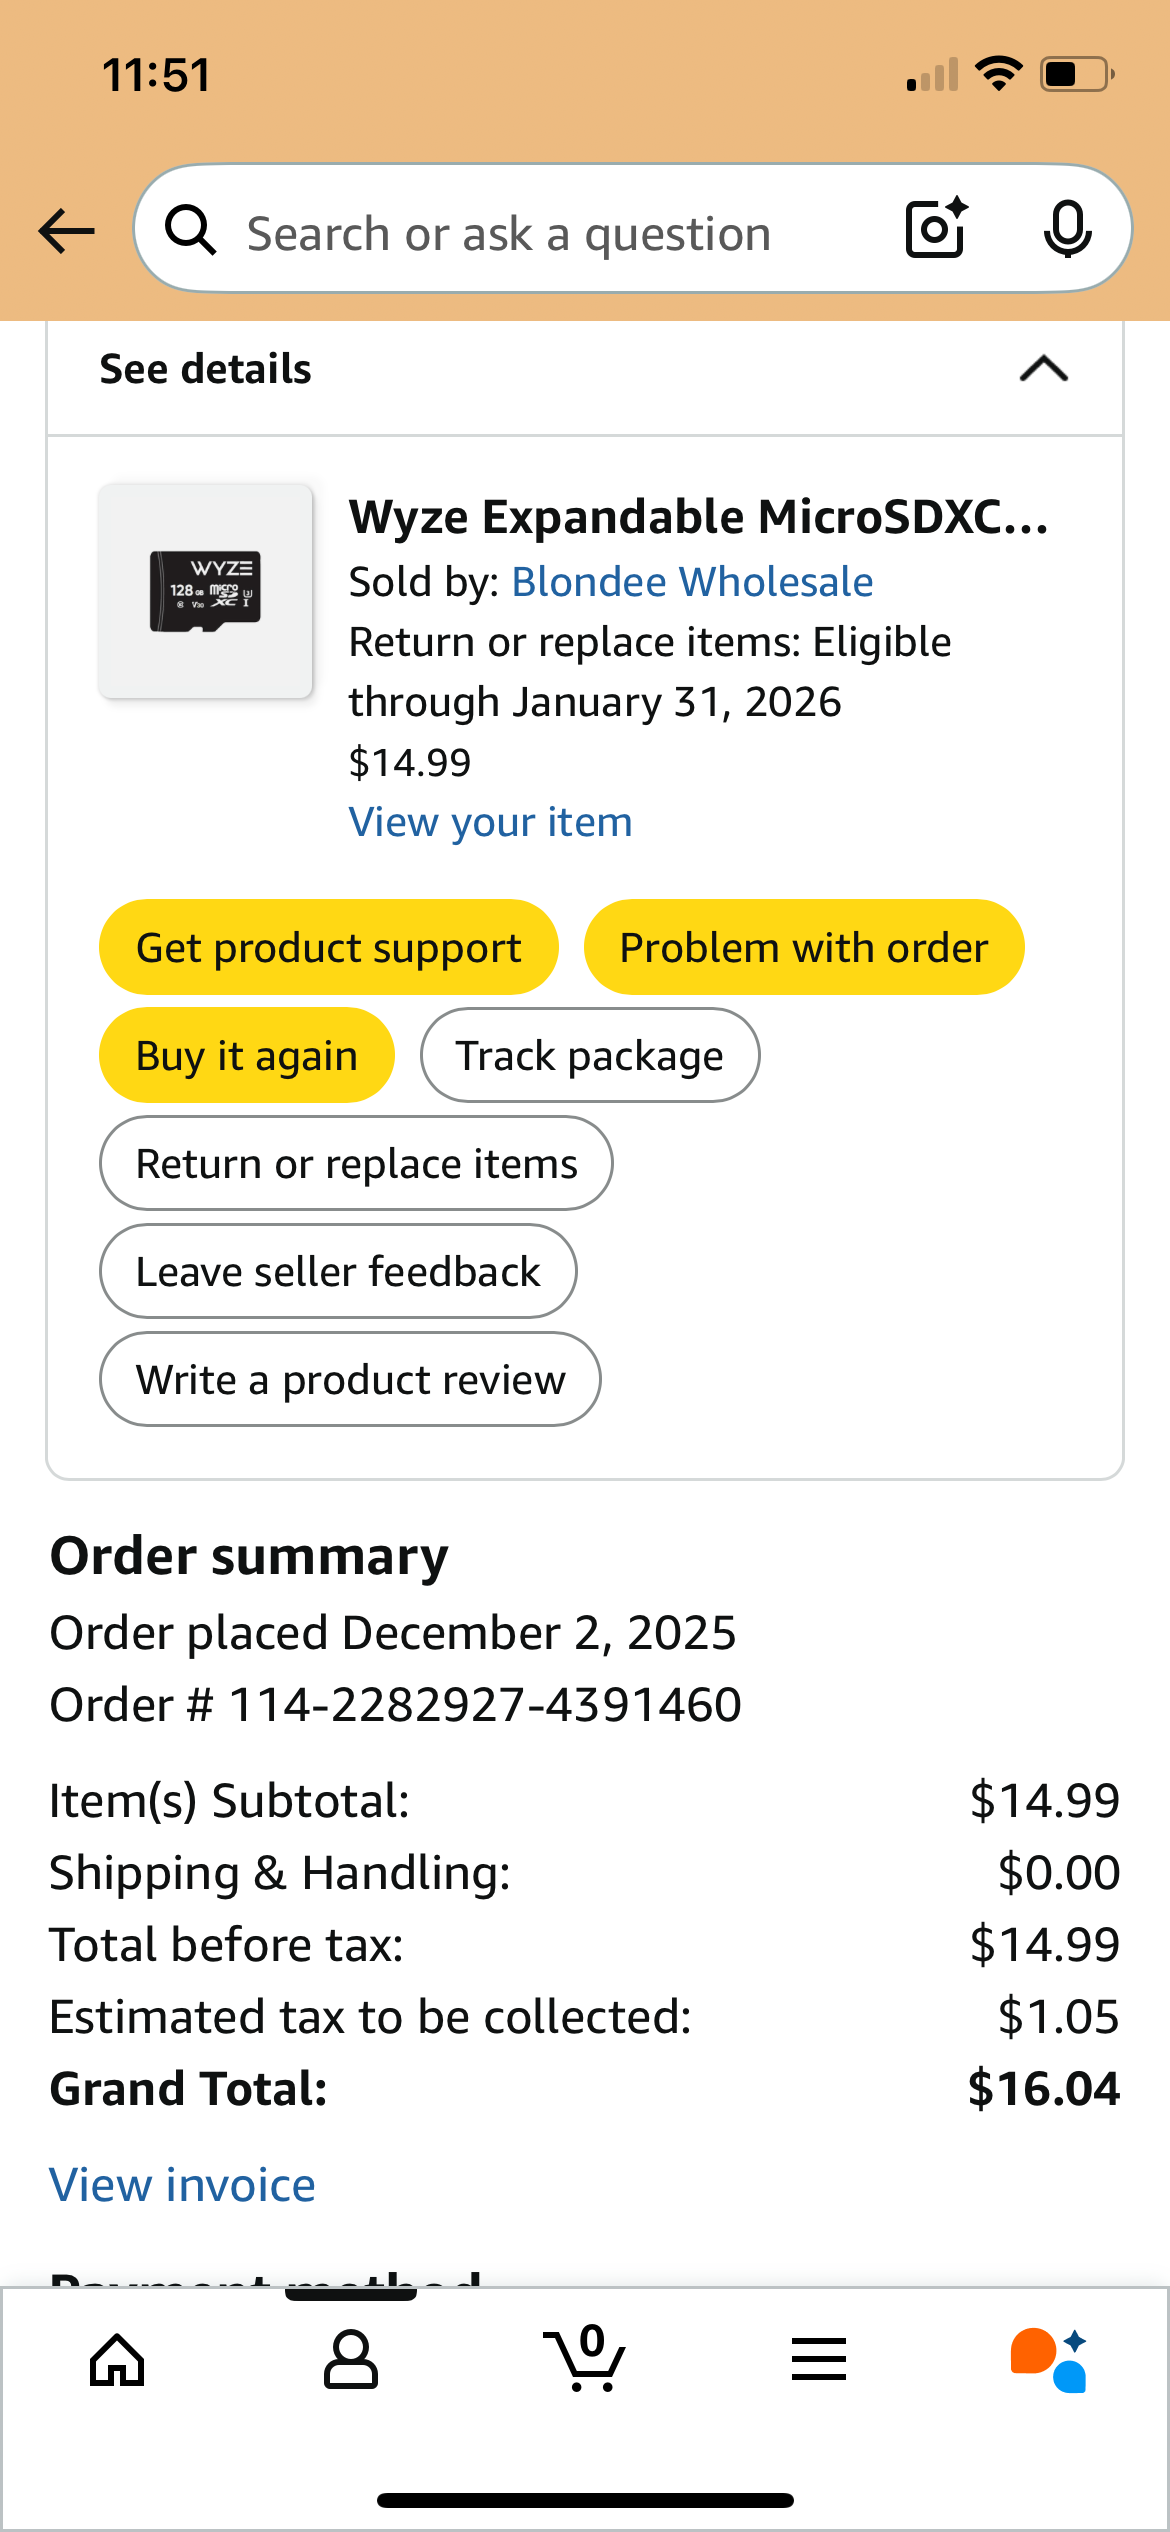The image size is (1170, 2532).
Task: Click the View invoice link
Action: tap(183, 2185)
